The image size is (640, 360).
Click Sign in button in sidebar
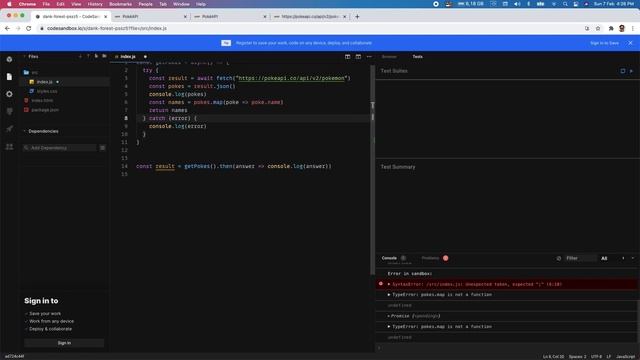click(x=64, y=343)
